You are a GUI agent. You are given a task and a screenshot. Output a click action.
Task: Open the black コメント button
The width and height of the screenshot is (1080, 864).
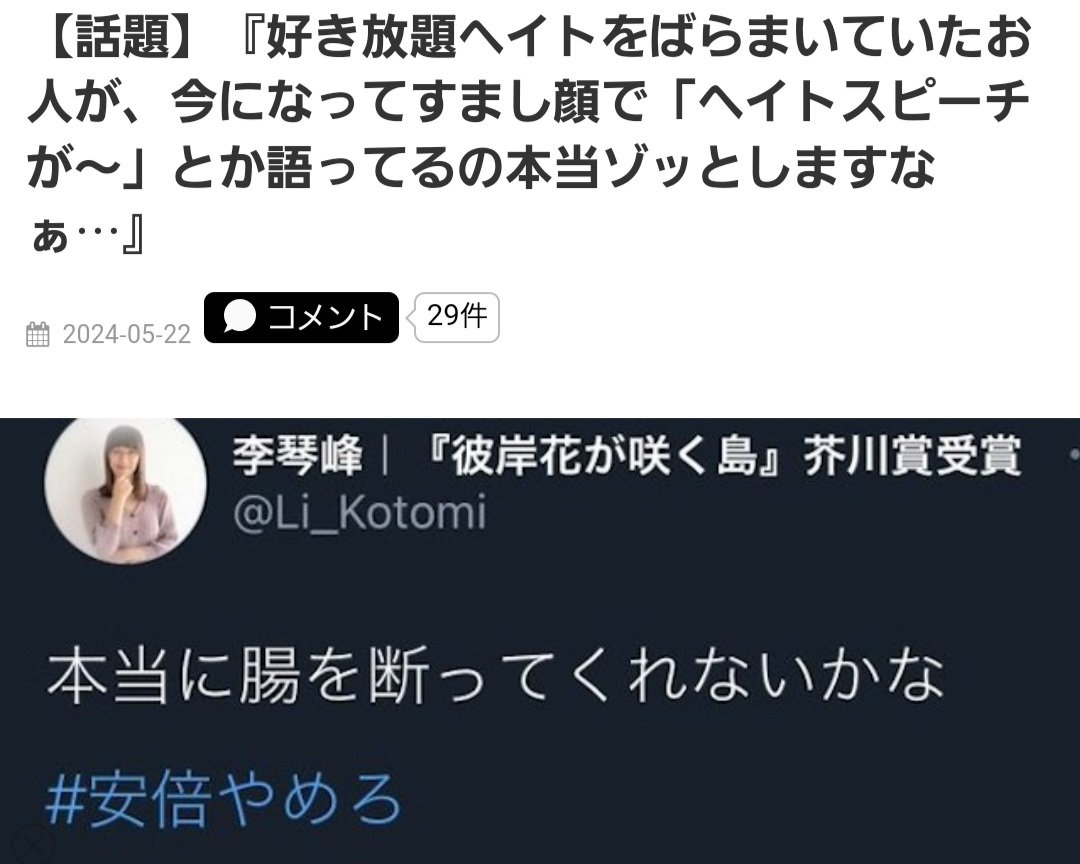coord(301,318)
